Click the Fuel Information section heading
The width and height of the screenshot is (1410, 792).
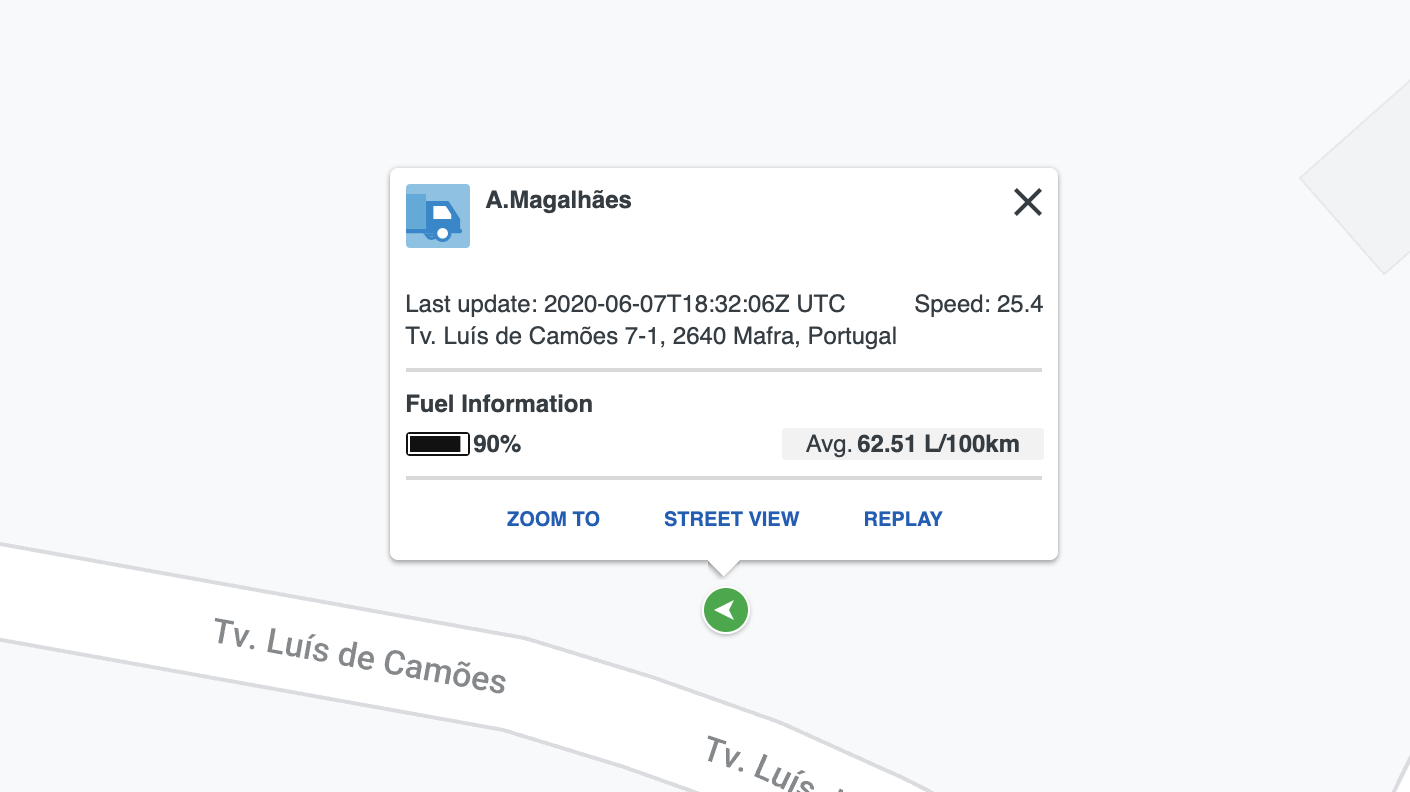499,404
